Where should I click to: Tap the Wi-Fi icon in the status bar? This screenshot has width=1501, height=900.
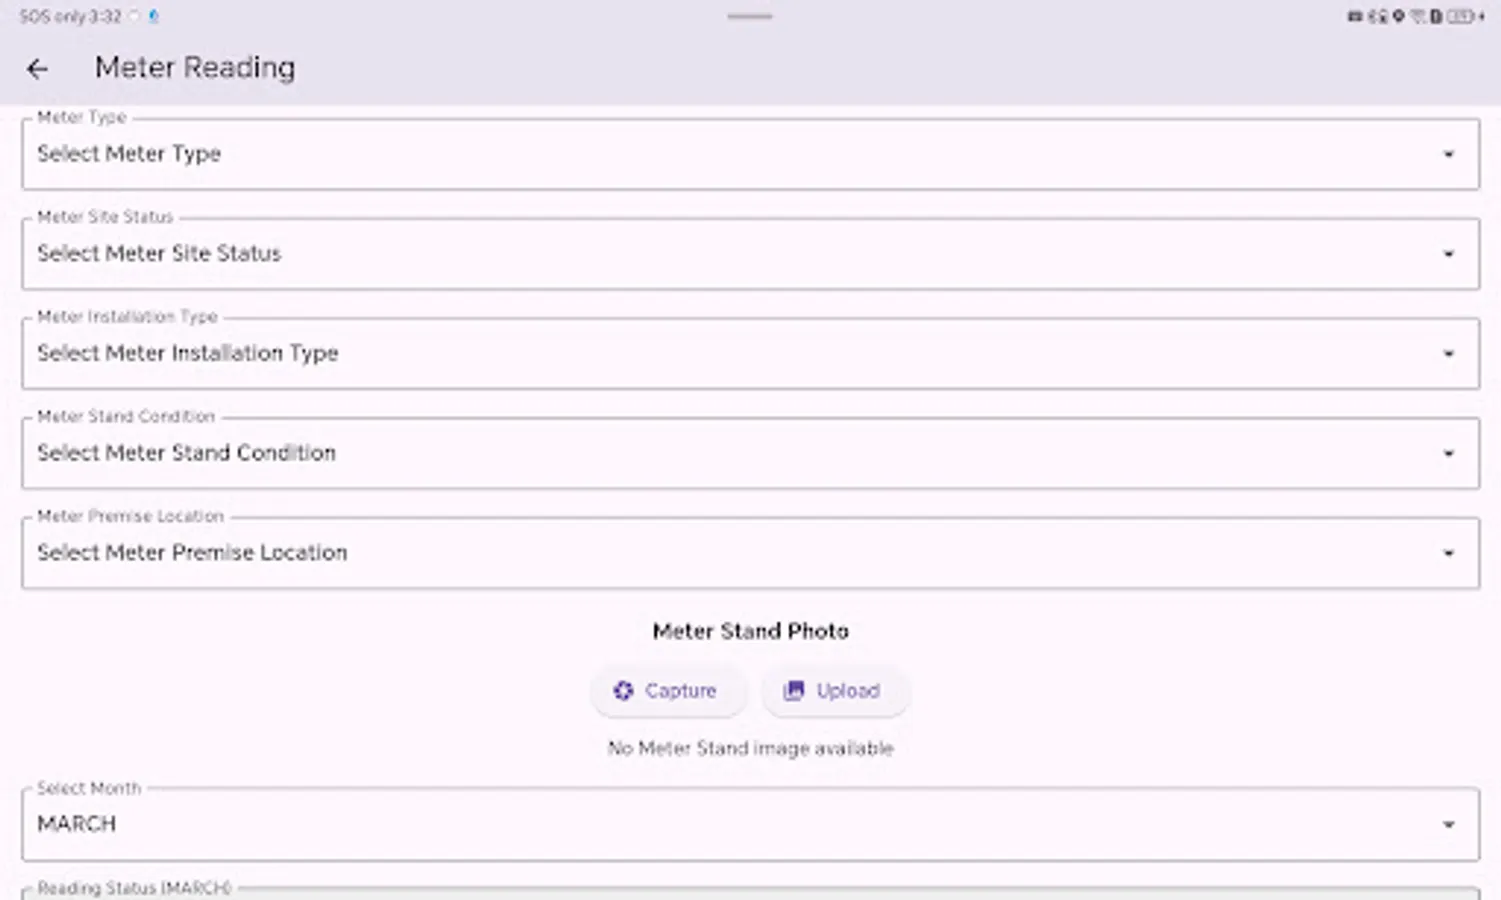(1416, 16)
